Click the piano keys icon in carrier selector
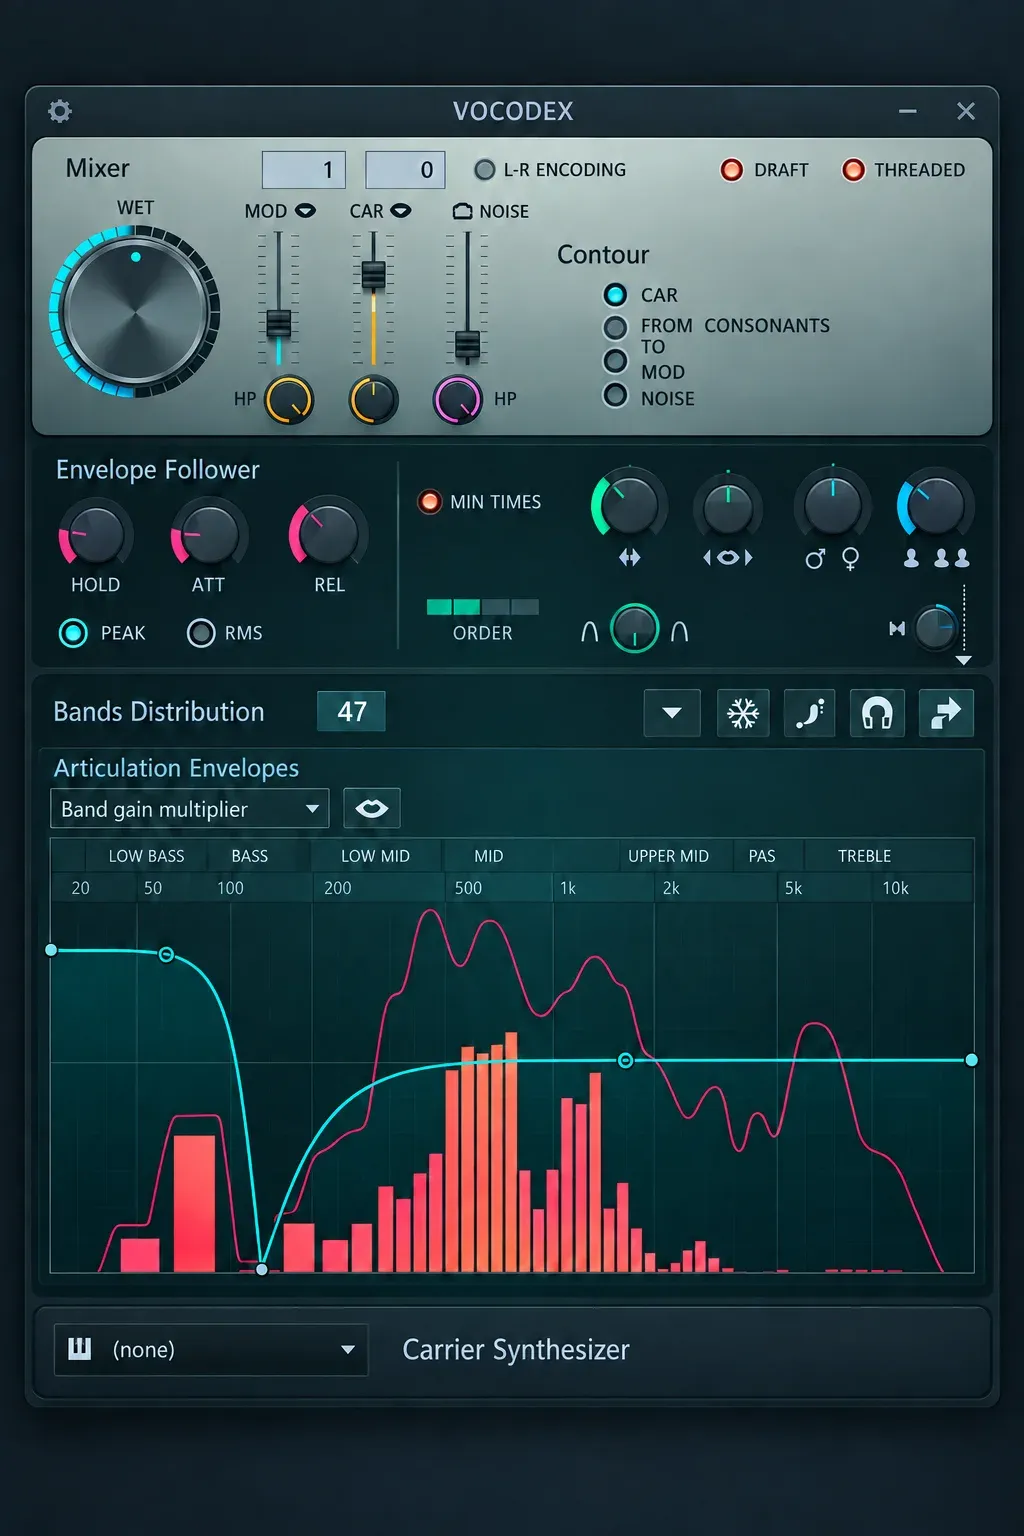Viewport: 1024px width, 1536px height. pyautogui.click(x=80, y=1349)
